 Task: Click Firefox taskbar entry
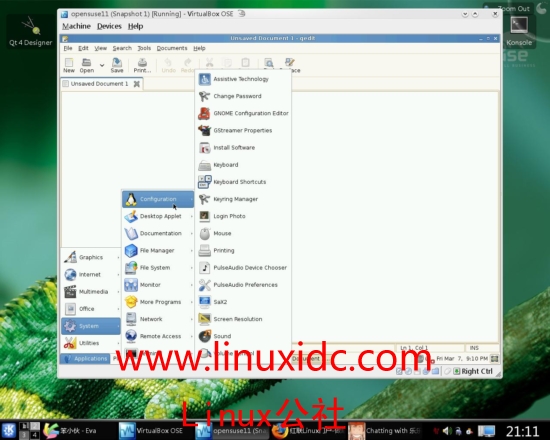309,431
